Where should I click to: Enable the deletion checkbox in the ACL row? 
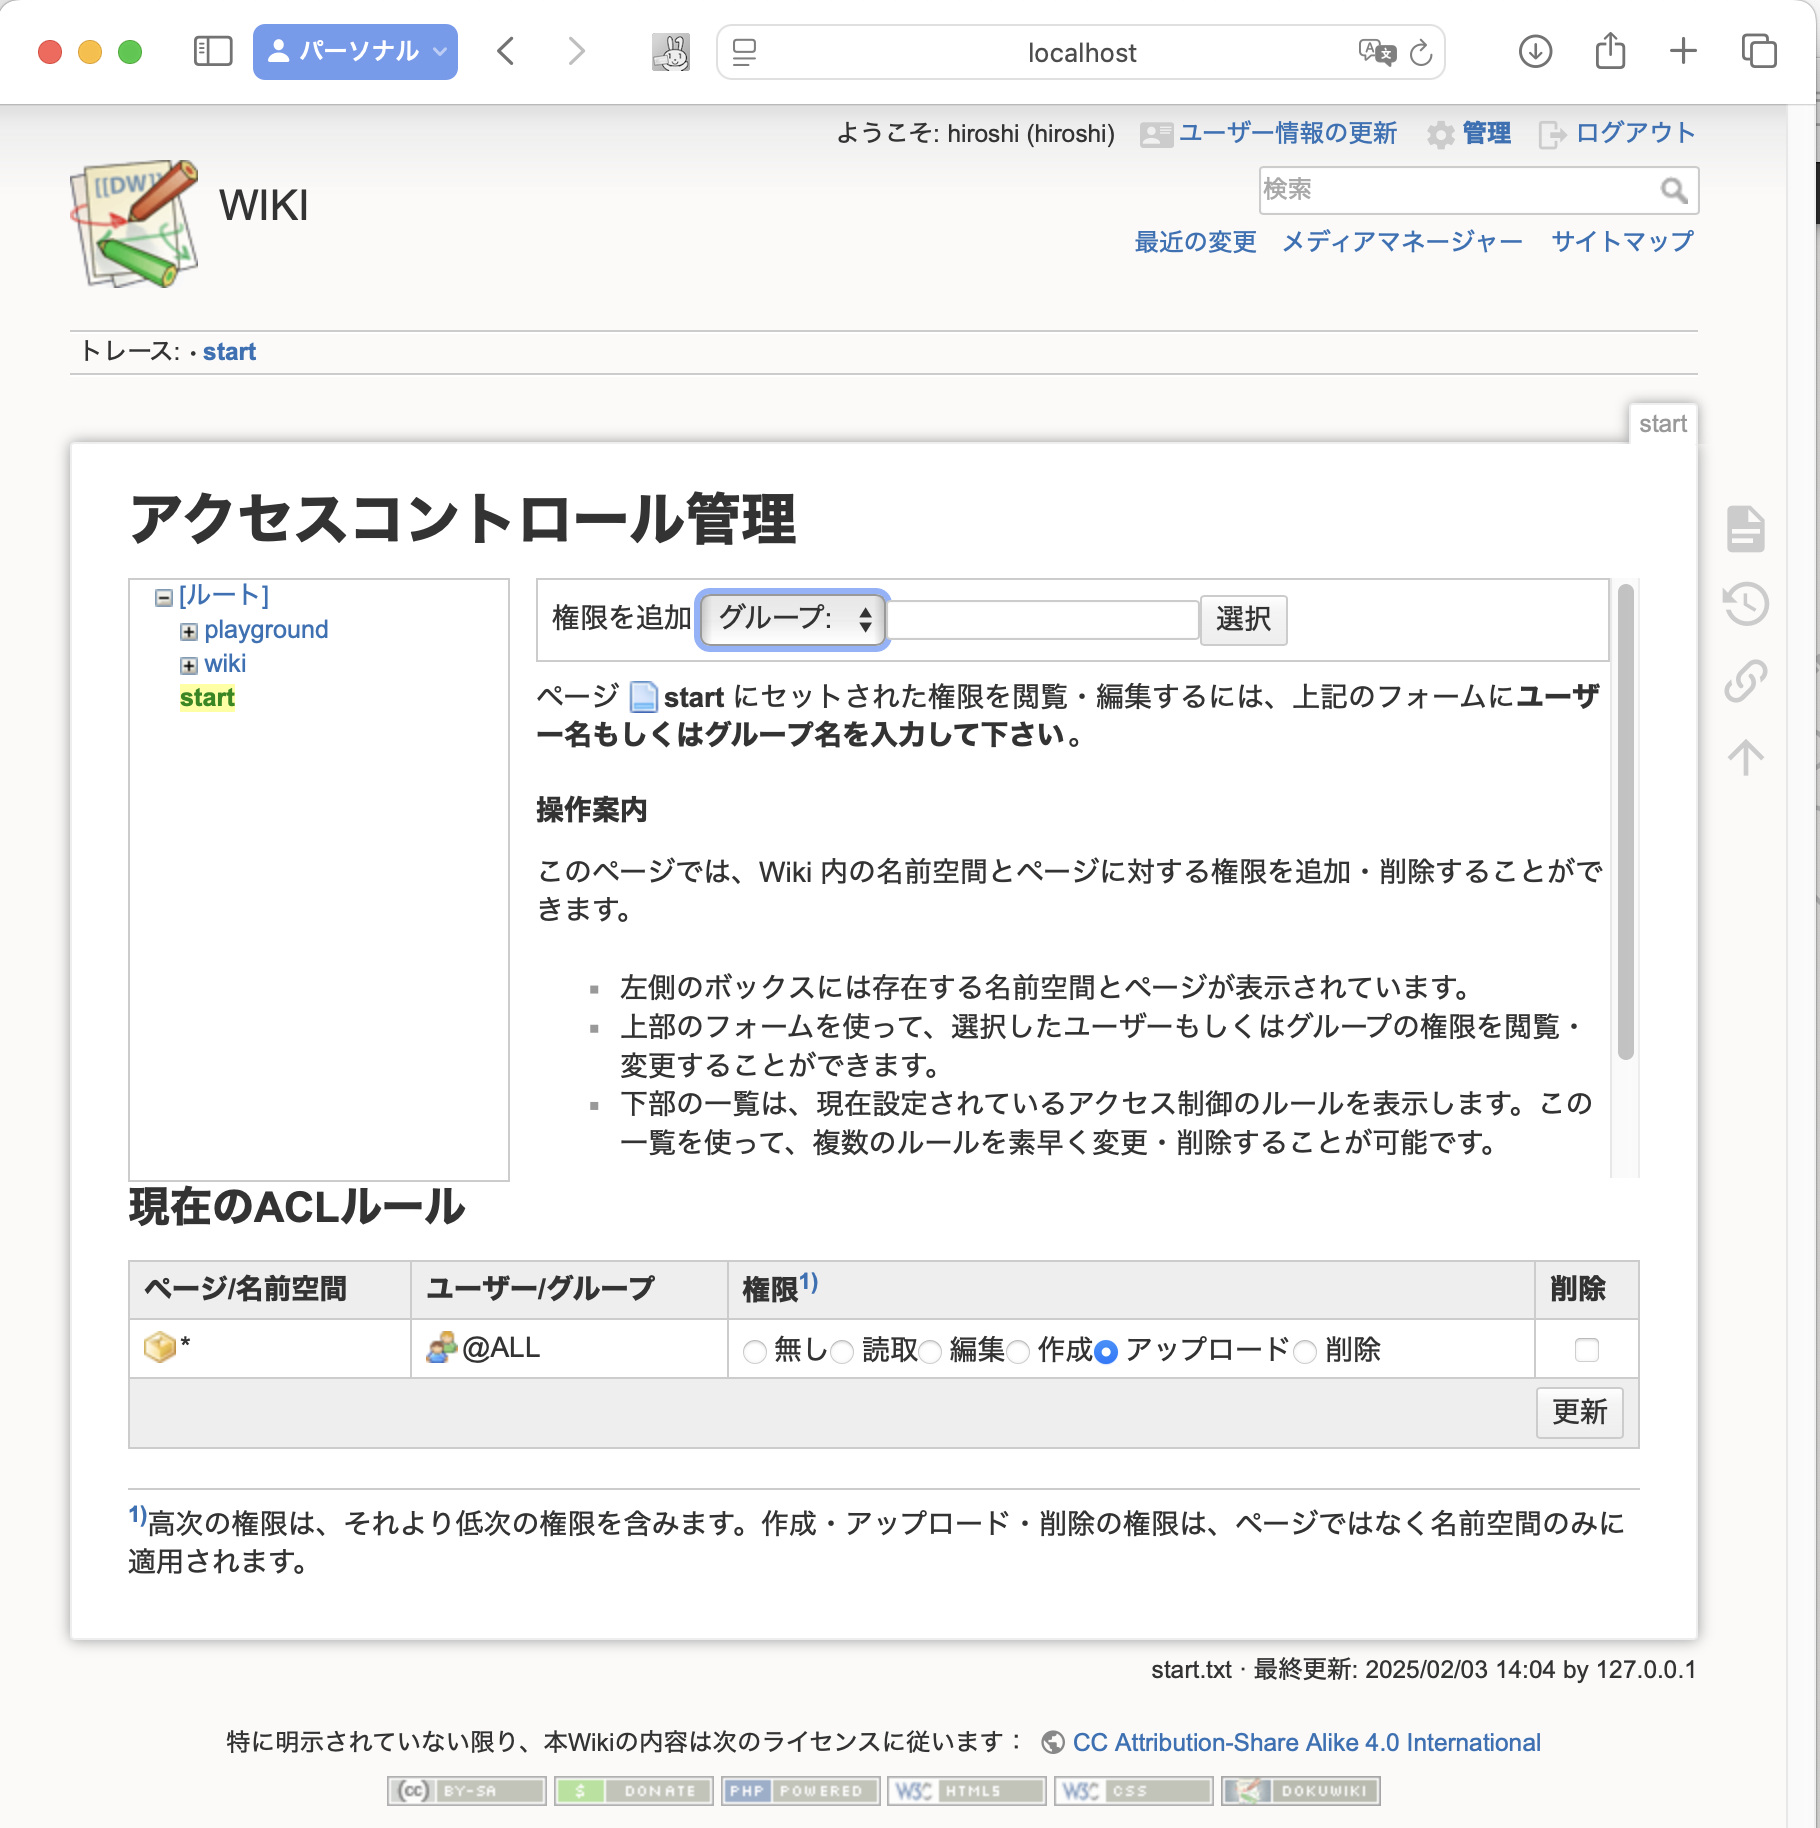pyautogui.click(x=1585, y=1348)
